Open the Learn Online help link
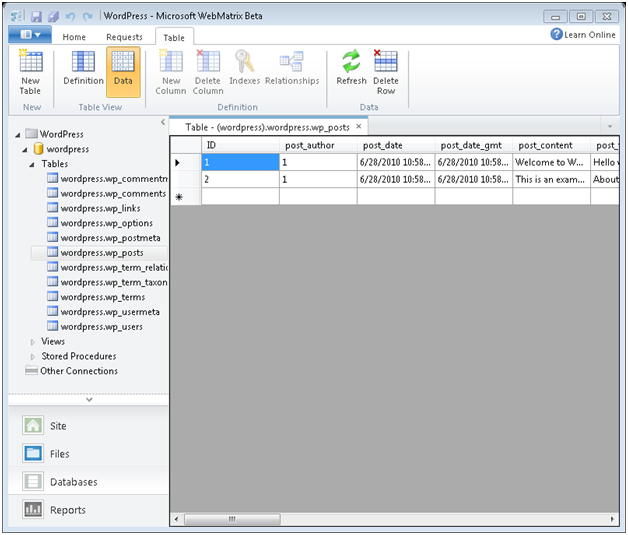The image size is (628, 535). 583,35
